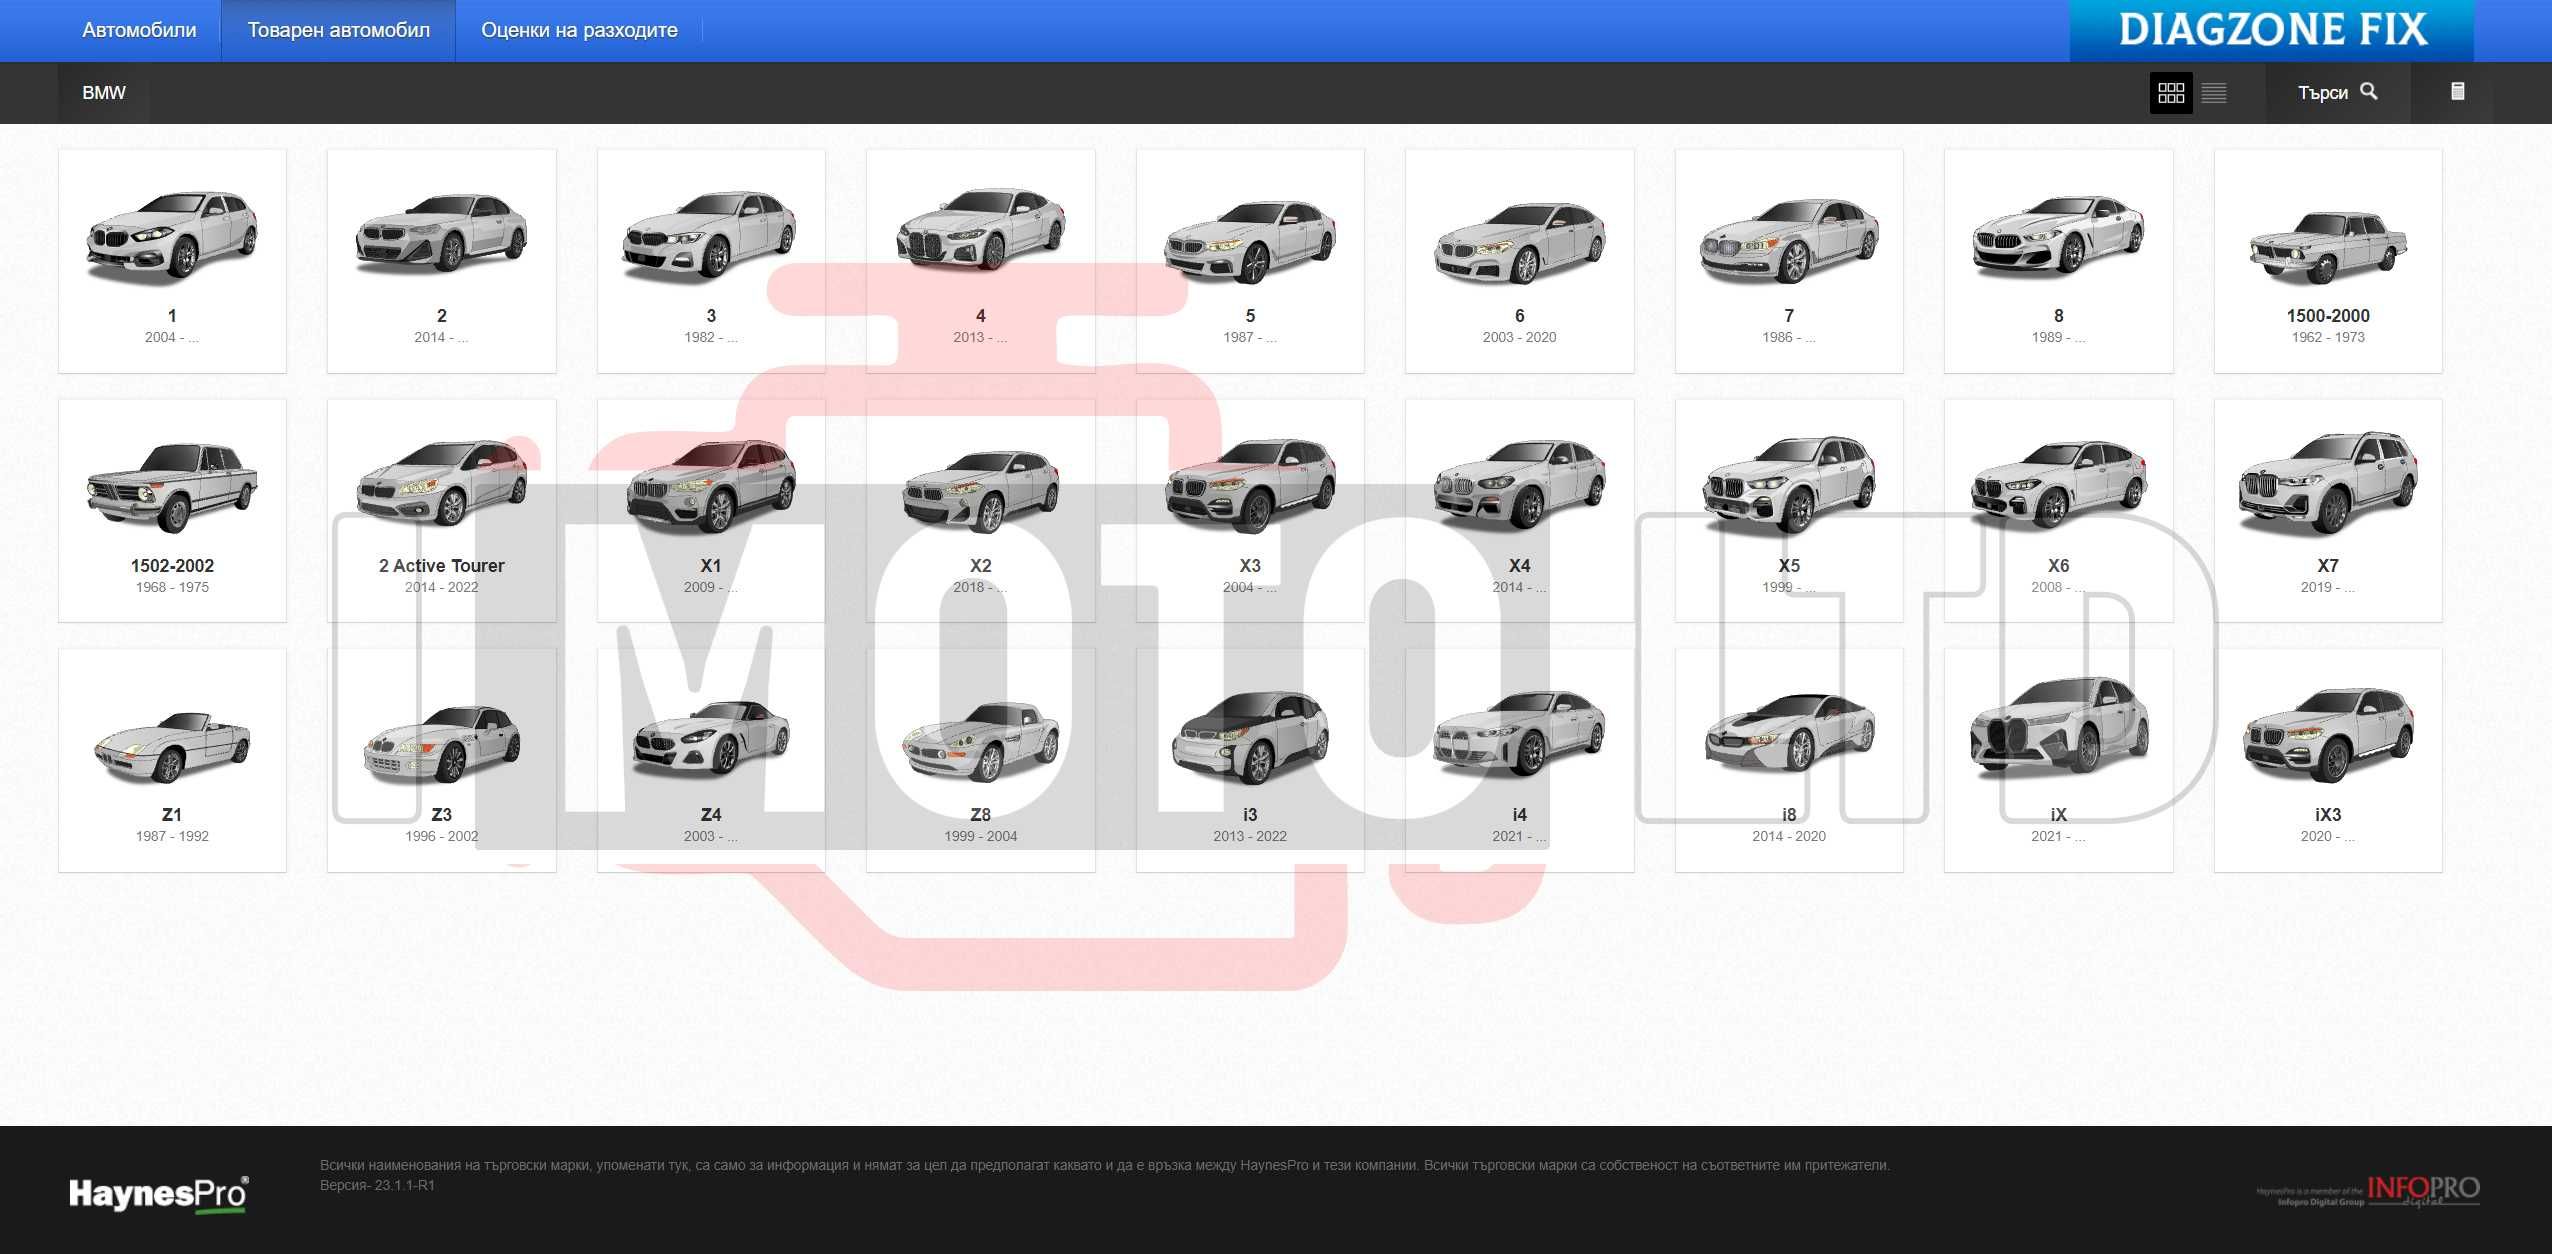This screenshot has height=1254, width=2552.
Task: Switch to list view layout
Action: pyautogui.click(x=2215, y=91)
